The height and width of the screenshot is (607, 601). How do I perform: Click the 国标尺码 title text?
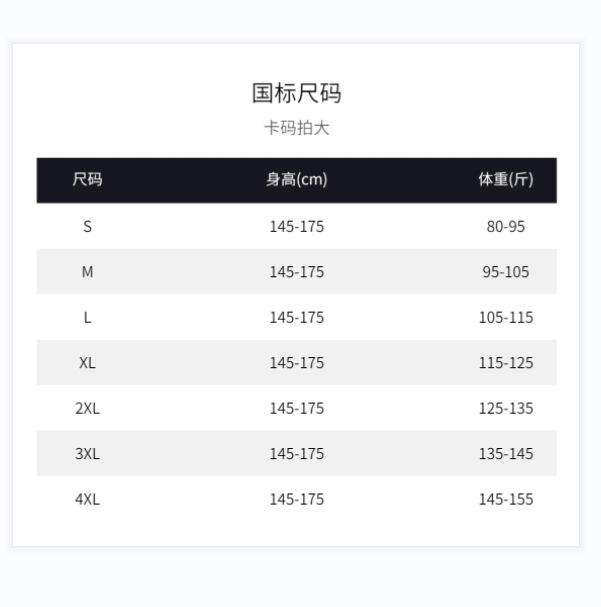(x=296, y=94)
